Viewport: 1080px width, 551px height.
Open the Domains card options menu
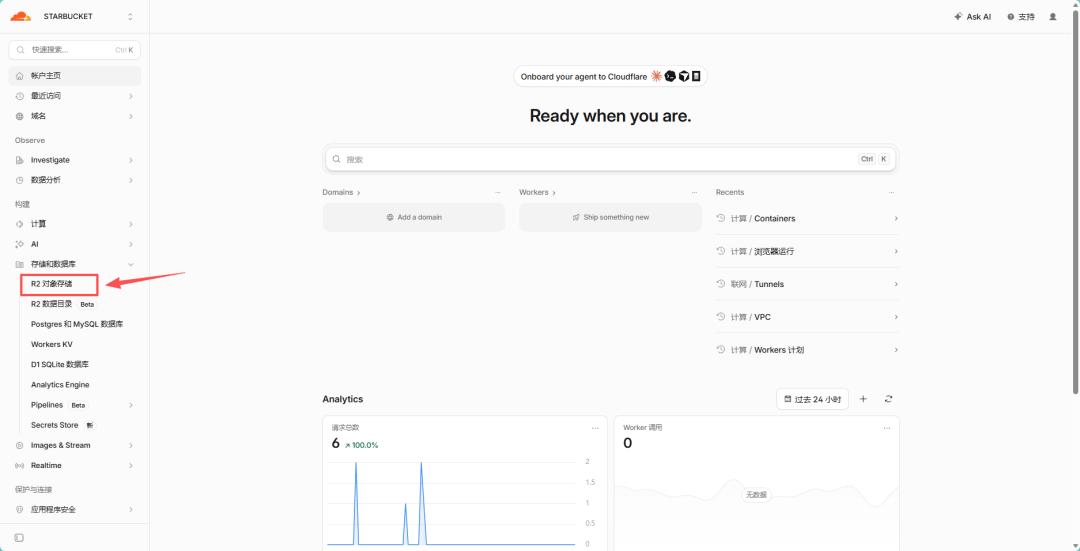498,192
